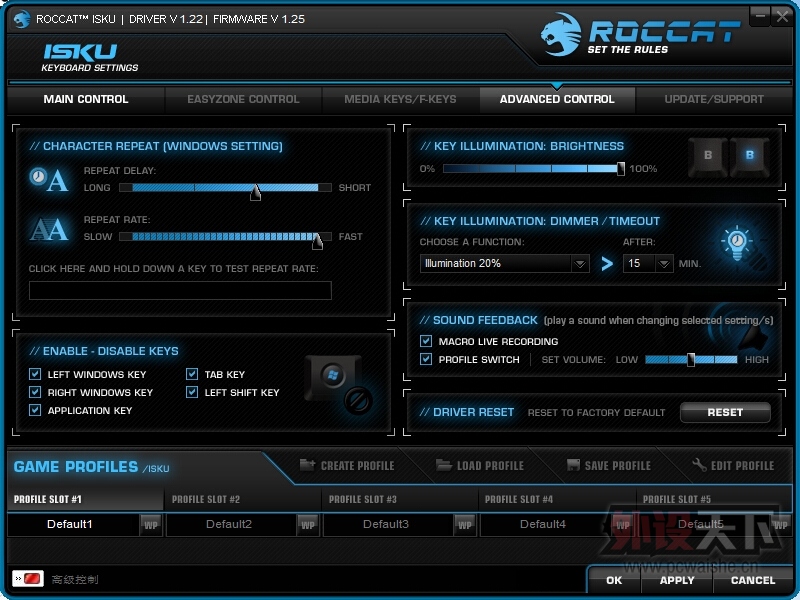Click the Edit Profile wrench icon
The image size is (800, 600).
(x=699, y=465)
